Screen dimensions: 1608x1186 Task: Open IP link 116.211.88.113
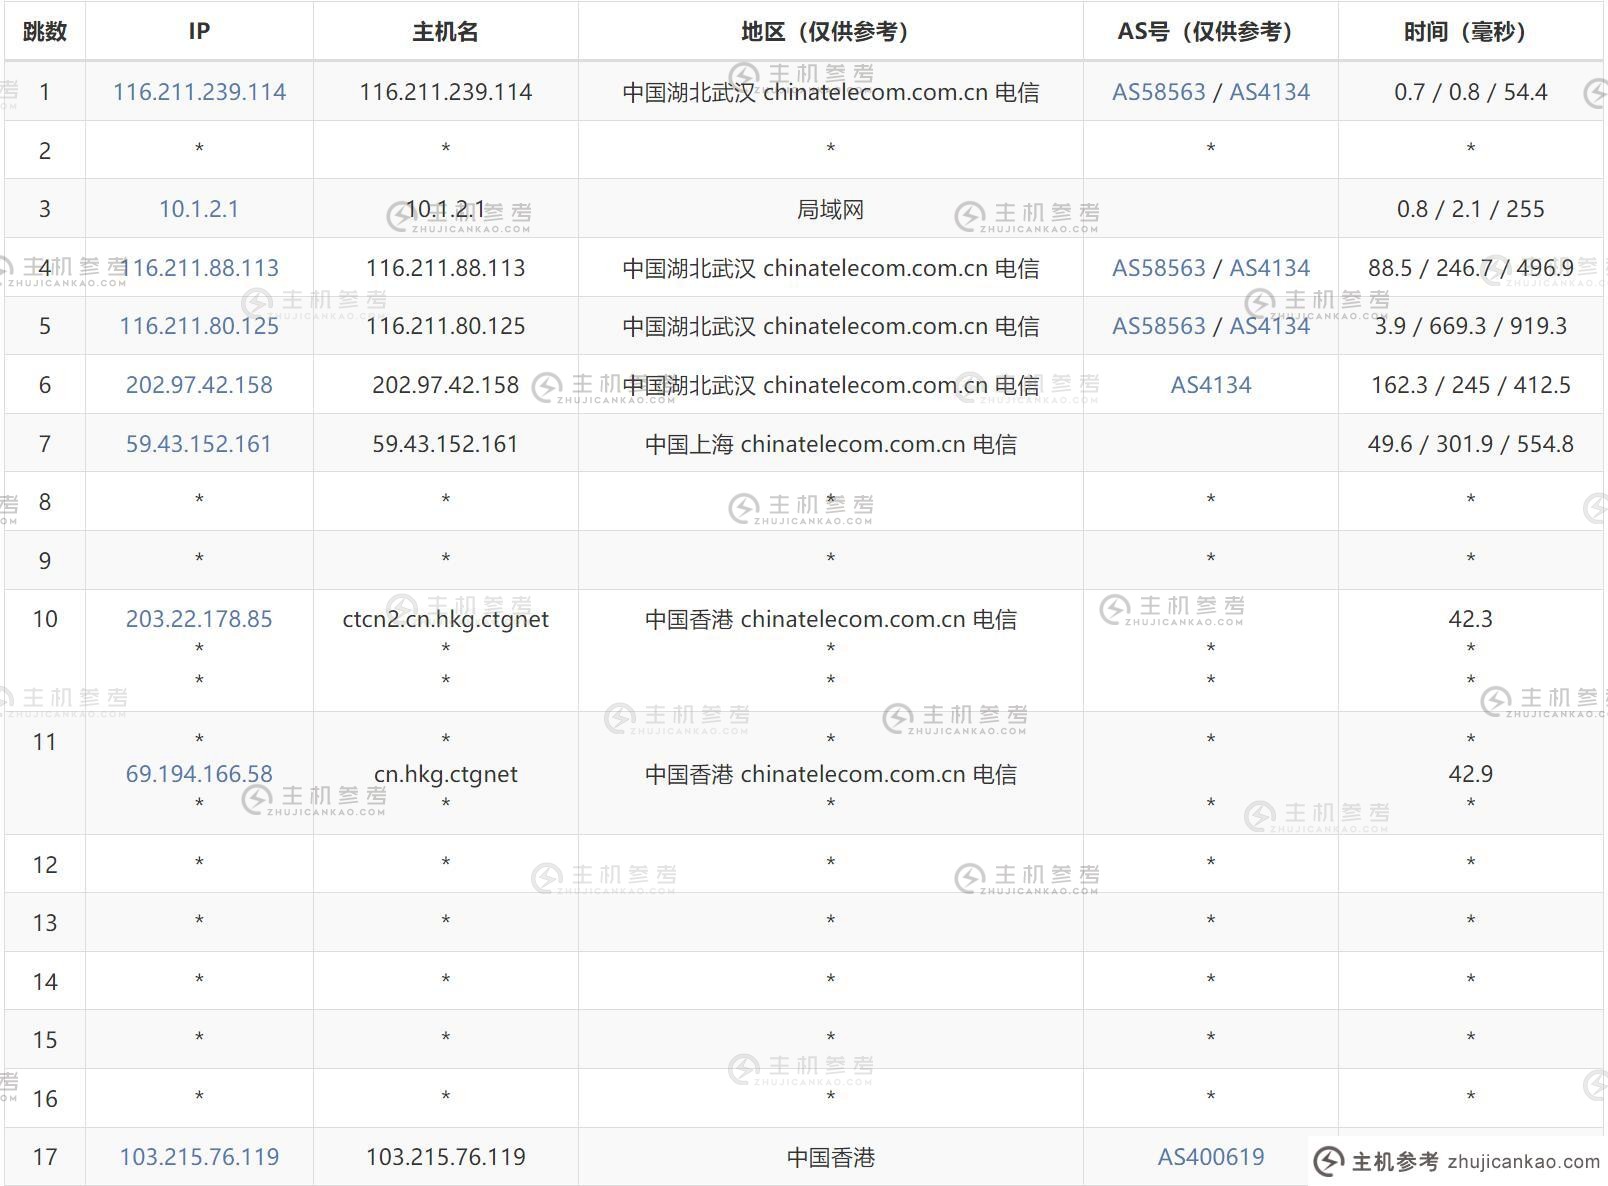tap(199, 268)
